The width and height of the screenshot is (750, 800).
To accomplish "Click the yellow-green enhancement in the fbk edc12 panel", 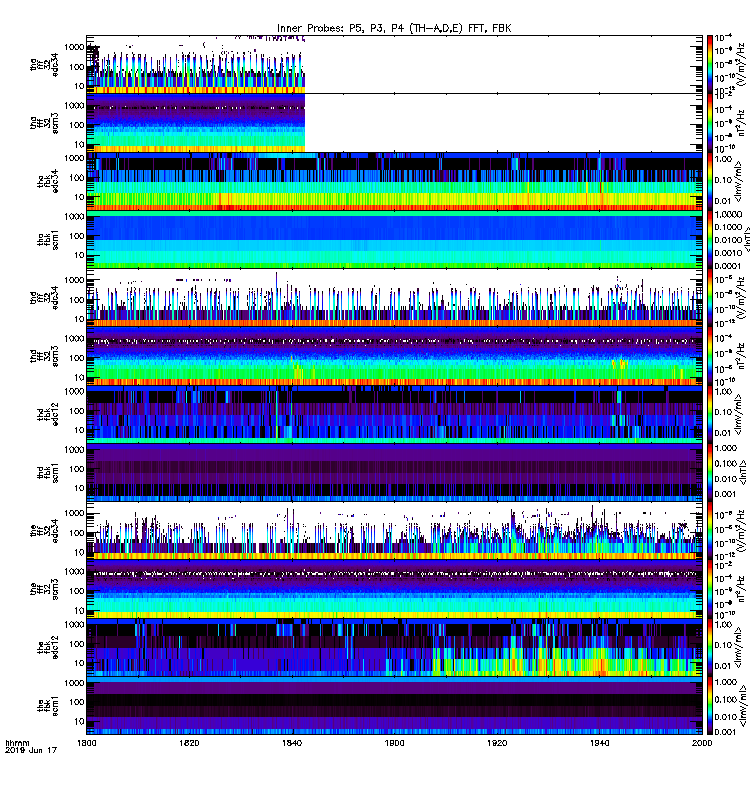I will click(x=566, y=661).
